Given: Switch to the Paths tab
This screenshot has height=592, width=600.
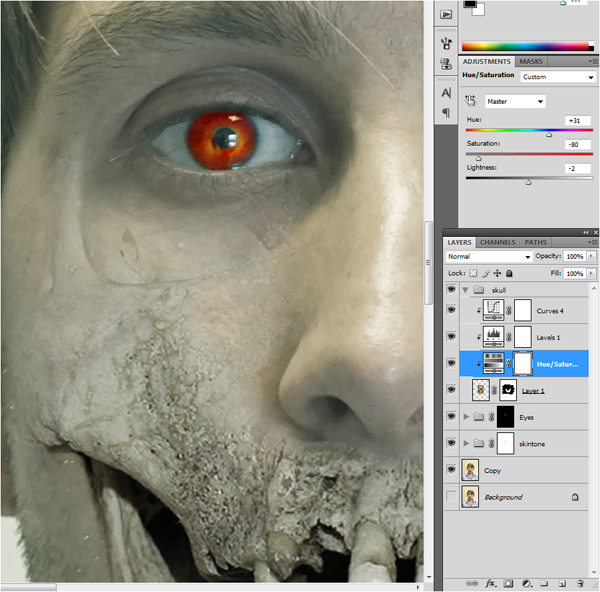Looking at the screenshot, I should click(535, 242).
